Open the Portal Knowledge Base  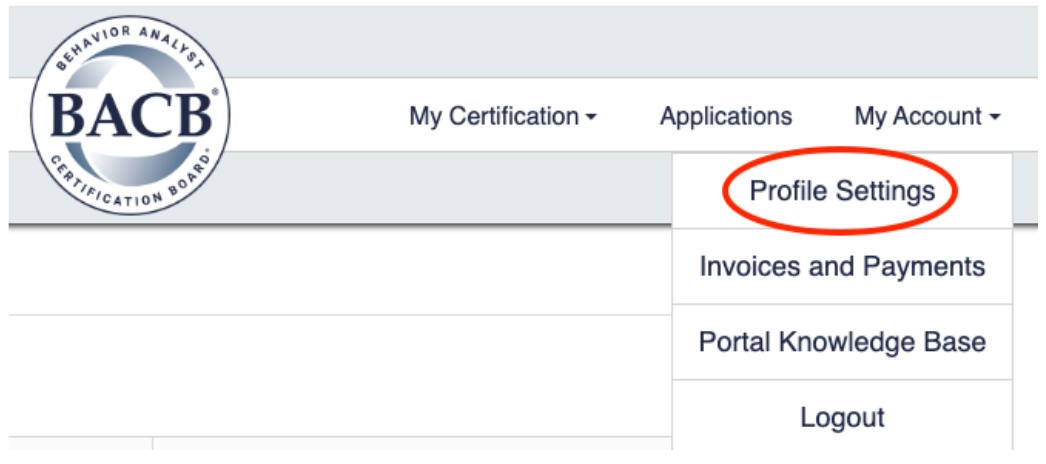(x=842, y=342)
